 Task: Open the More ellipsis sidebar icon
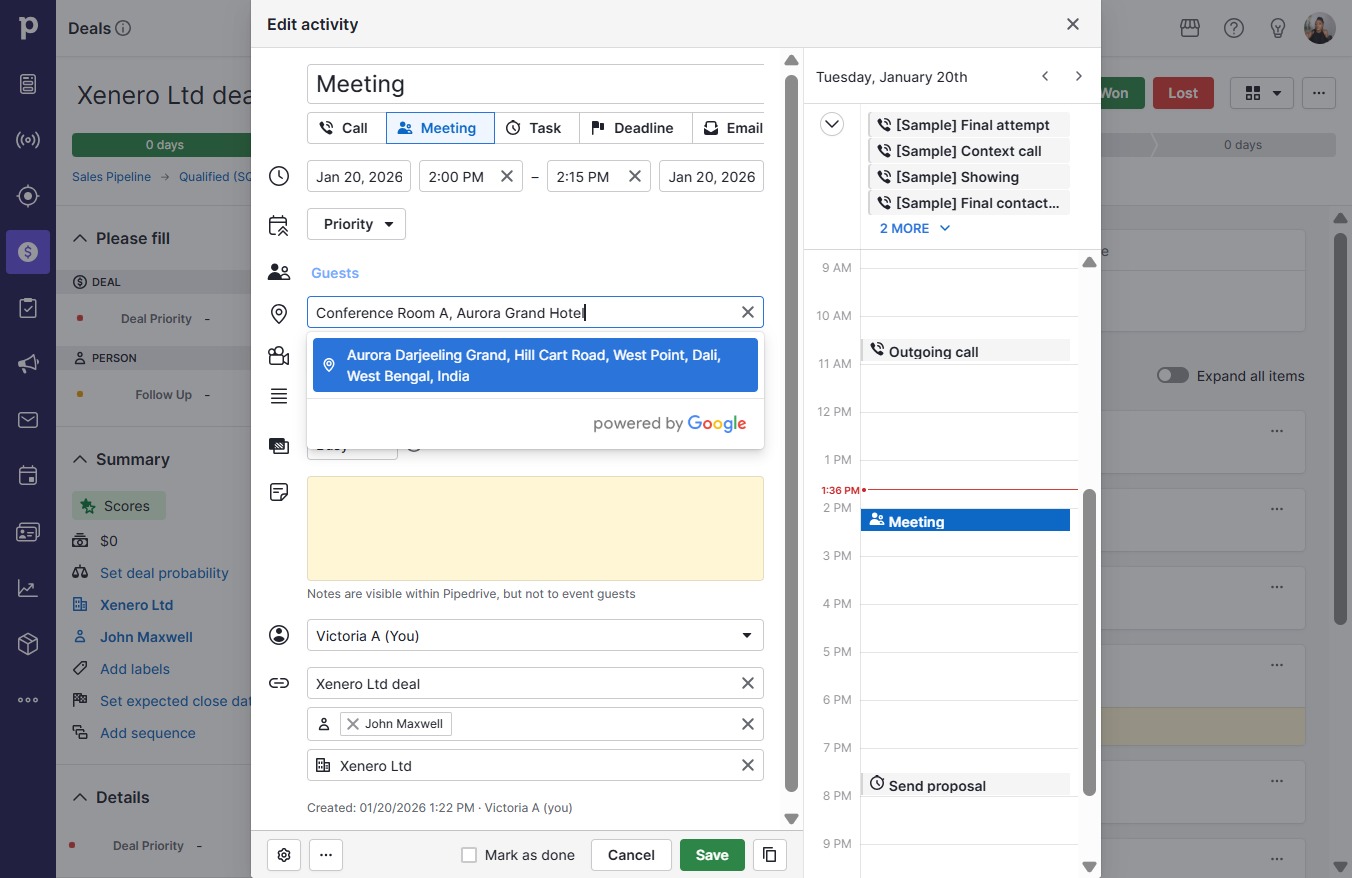pyautogui.click(x=28, y=700)
